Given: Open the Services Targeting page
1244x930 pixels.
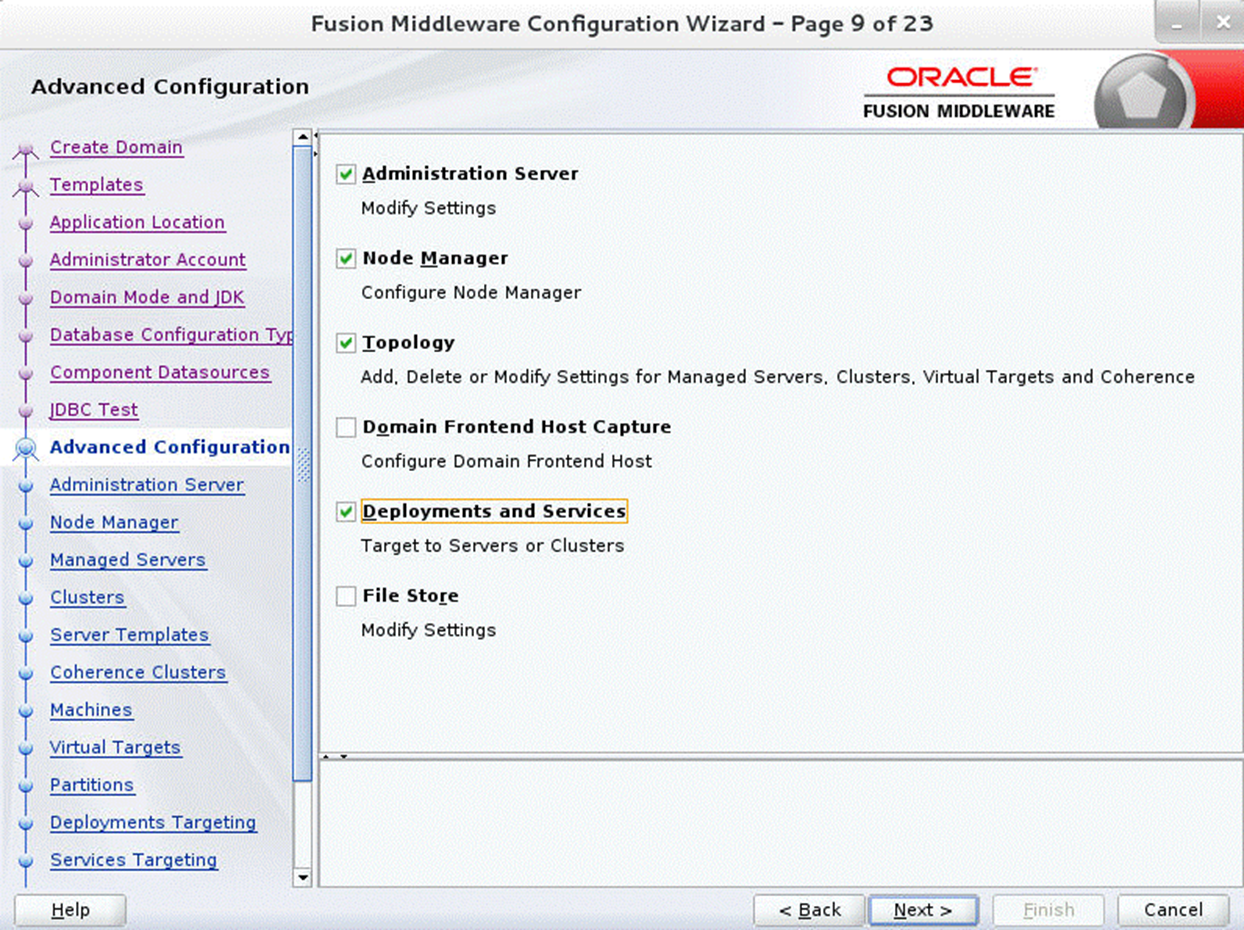Looking at the screenshot, I should [x=133, y=860].
